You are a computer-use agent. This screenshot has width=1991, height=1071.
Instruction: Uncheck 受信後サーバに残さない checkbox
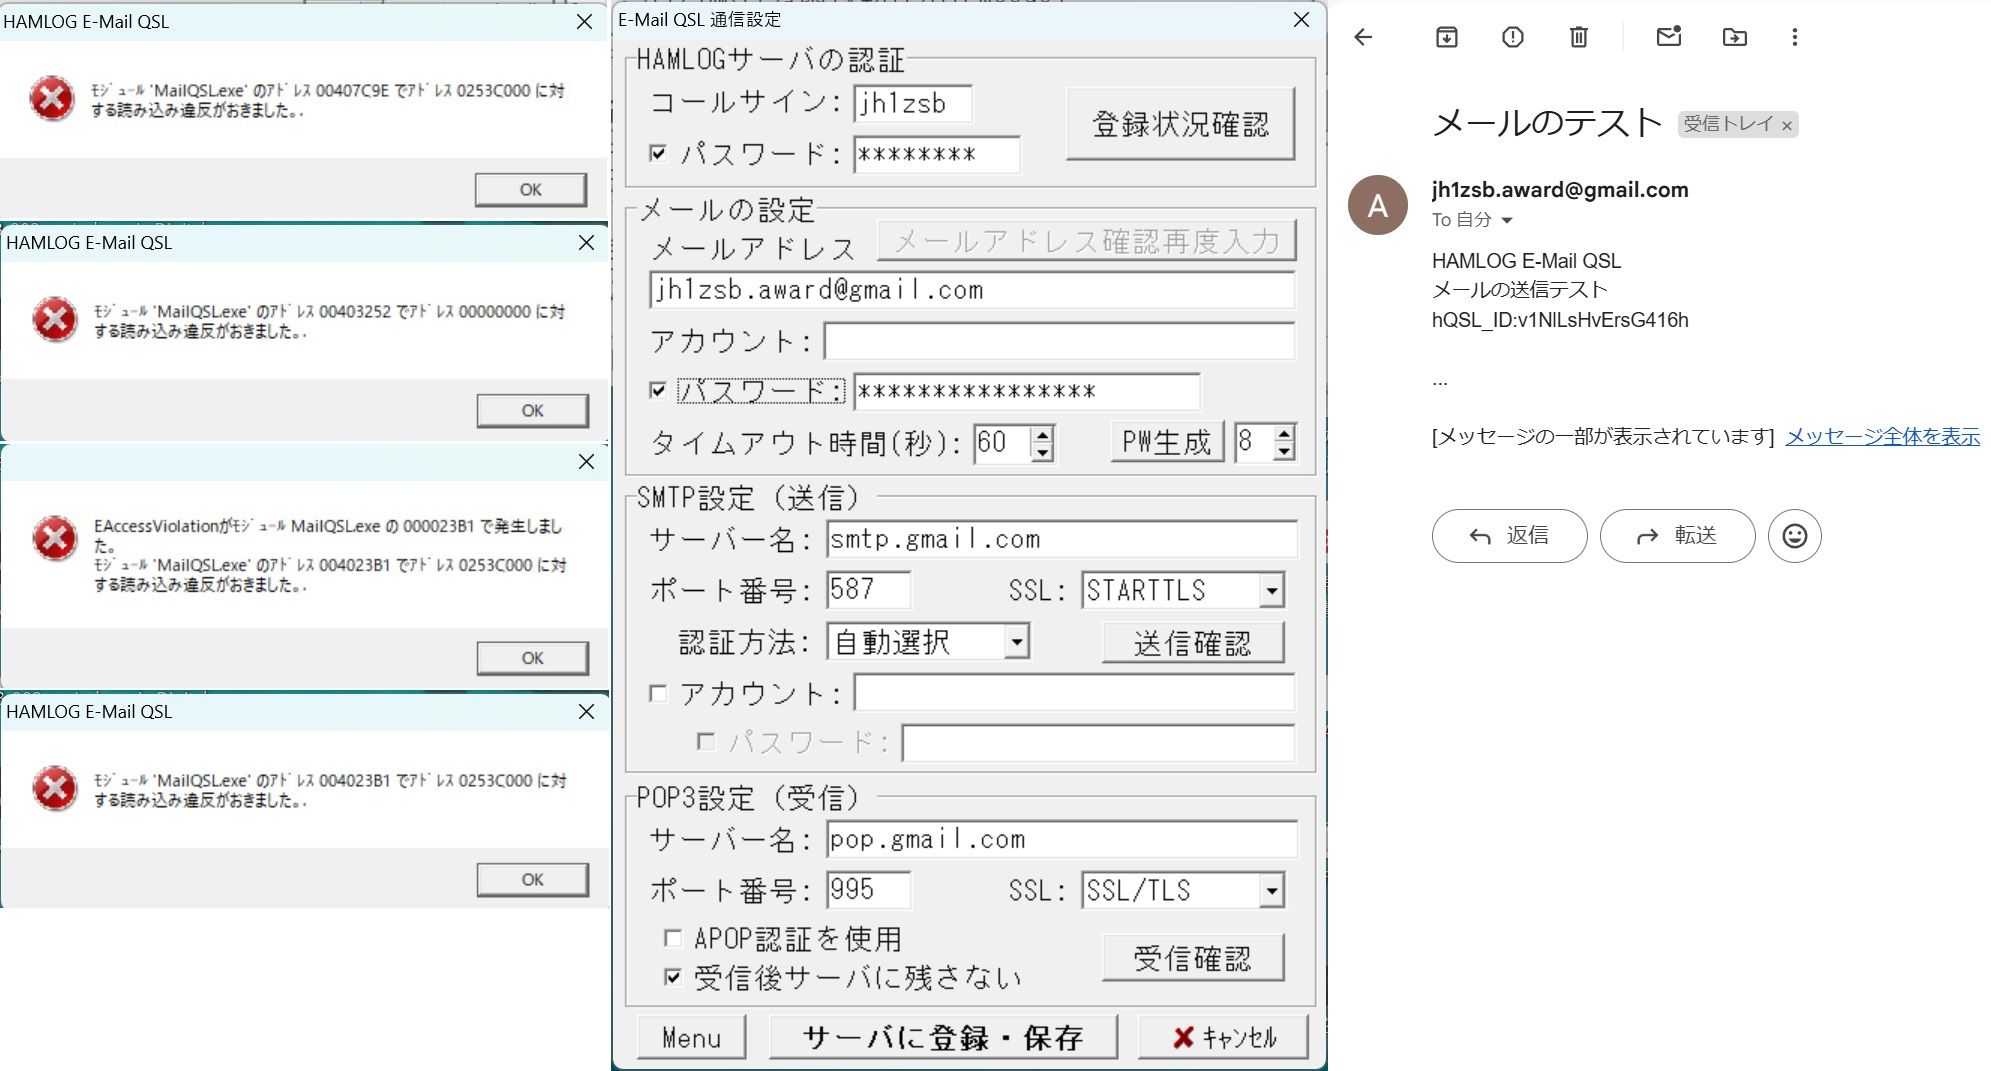click(673, 977)
